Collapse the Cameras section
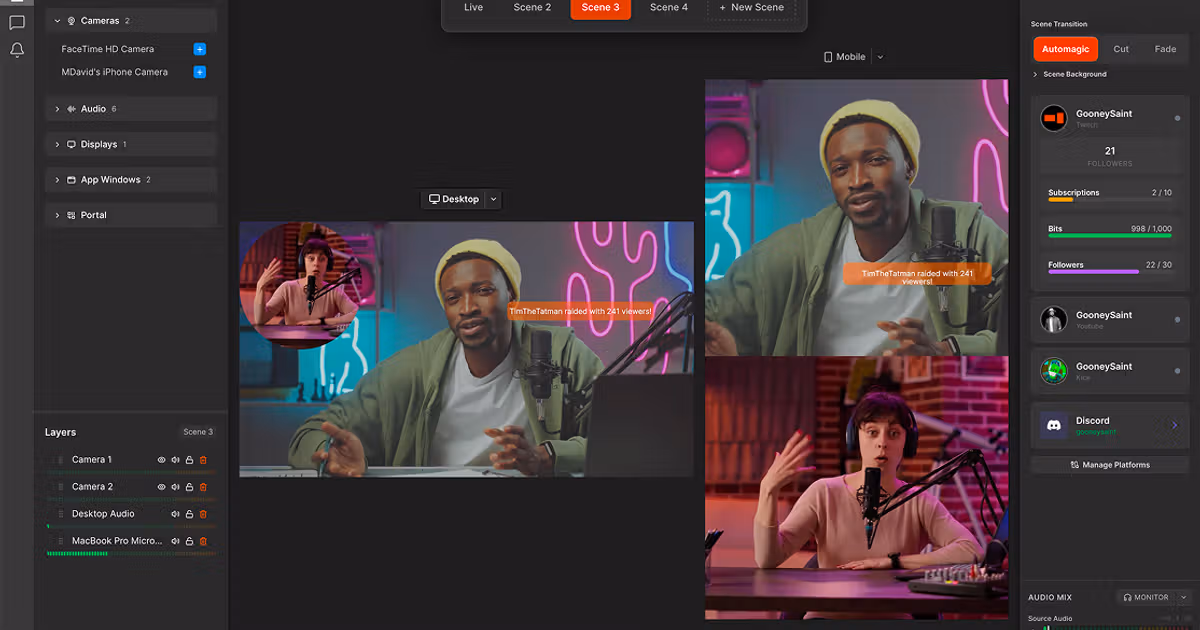This screenshot has height=630, width=1200. (57, 21)
